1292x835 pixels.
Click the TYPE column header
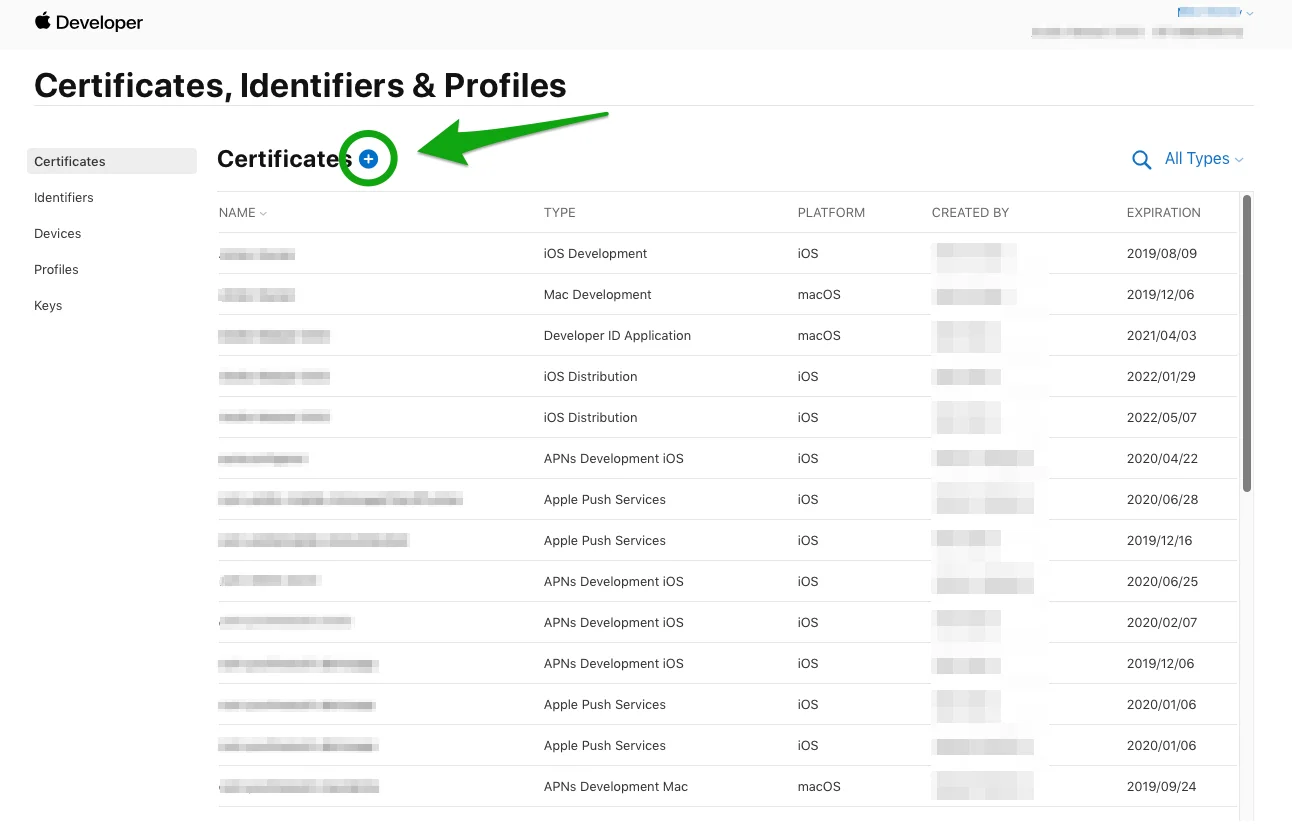click(560, 213)
